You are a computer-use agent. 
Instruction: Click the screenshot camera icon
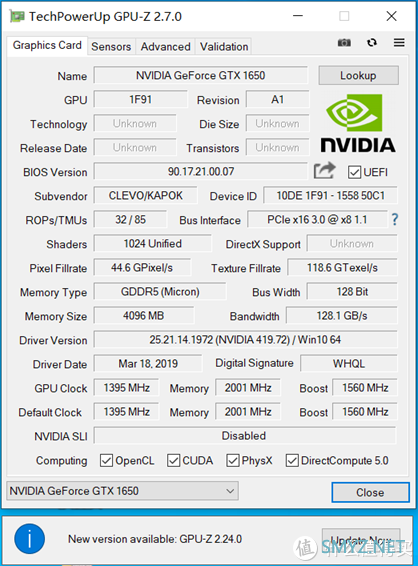click(x=344, y=43)
